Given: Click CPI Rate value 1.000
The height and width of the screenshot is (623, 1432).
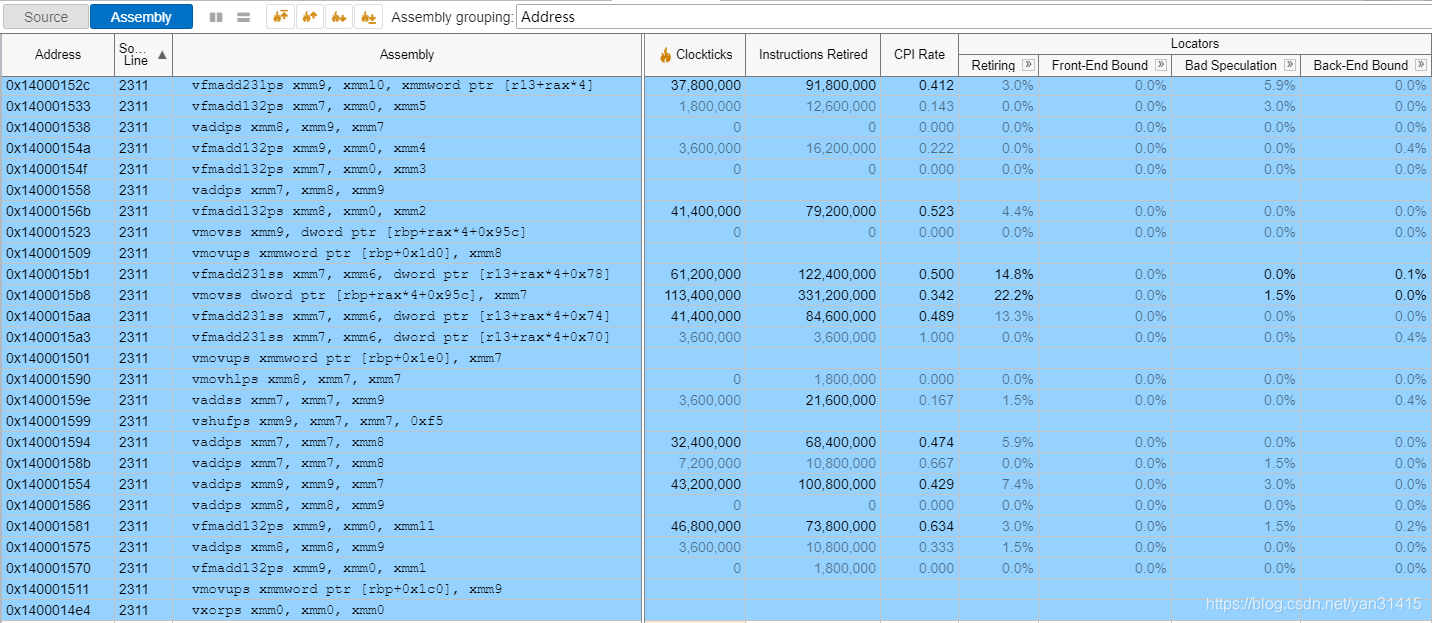Looking at the screenshot, I should point(936,337).
